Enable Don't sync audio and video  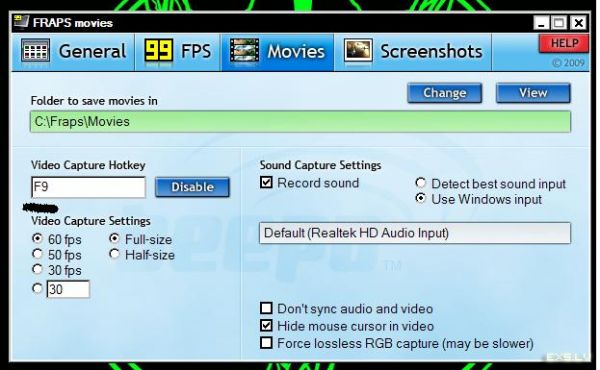[x=266, y=308]
